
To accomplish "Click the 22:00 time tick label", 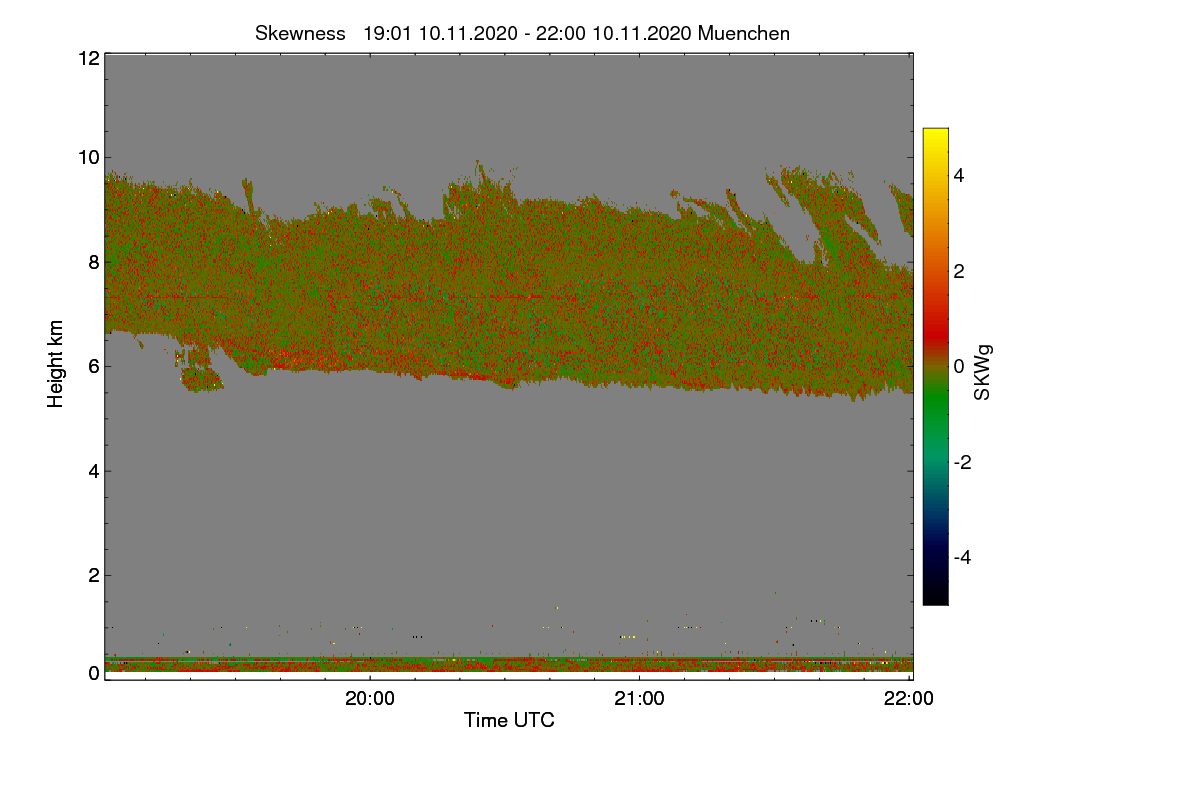I will coord(909,699).
